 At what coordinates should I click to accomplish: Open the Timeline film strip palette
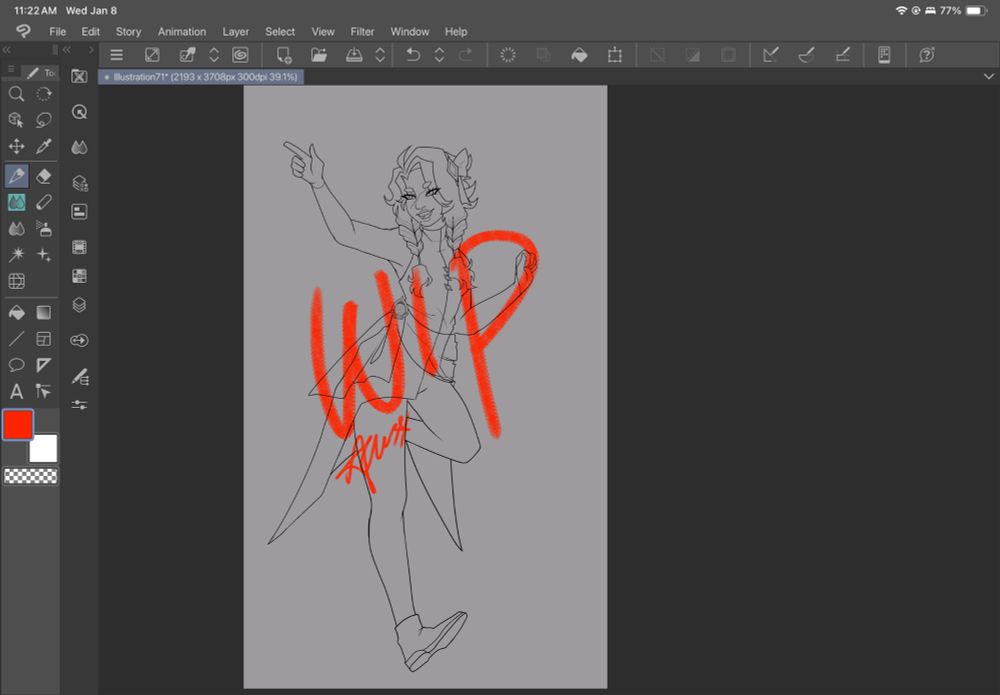(x=79, y=247)
